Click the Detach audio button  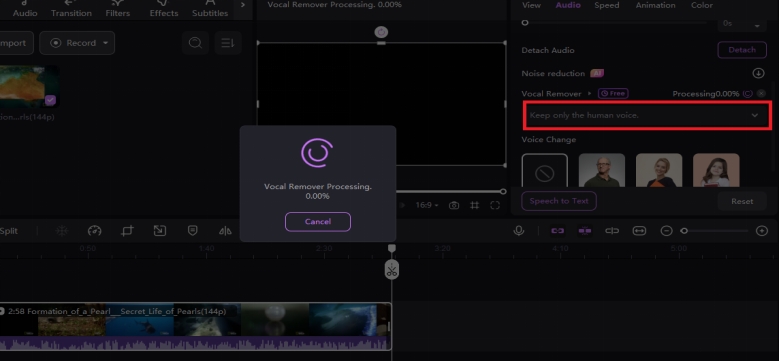click(742, 50)
